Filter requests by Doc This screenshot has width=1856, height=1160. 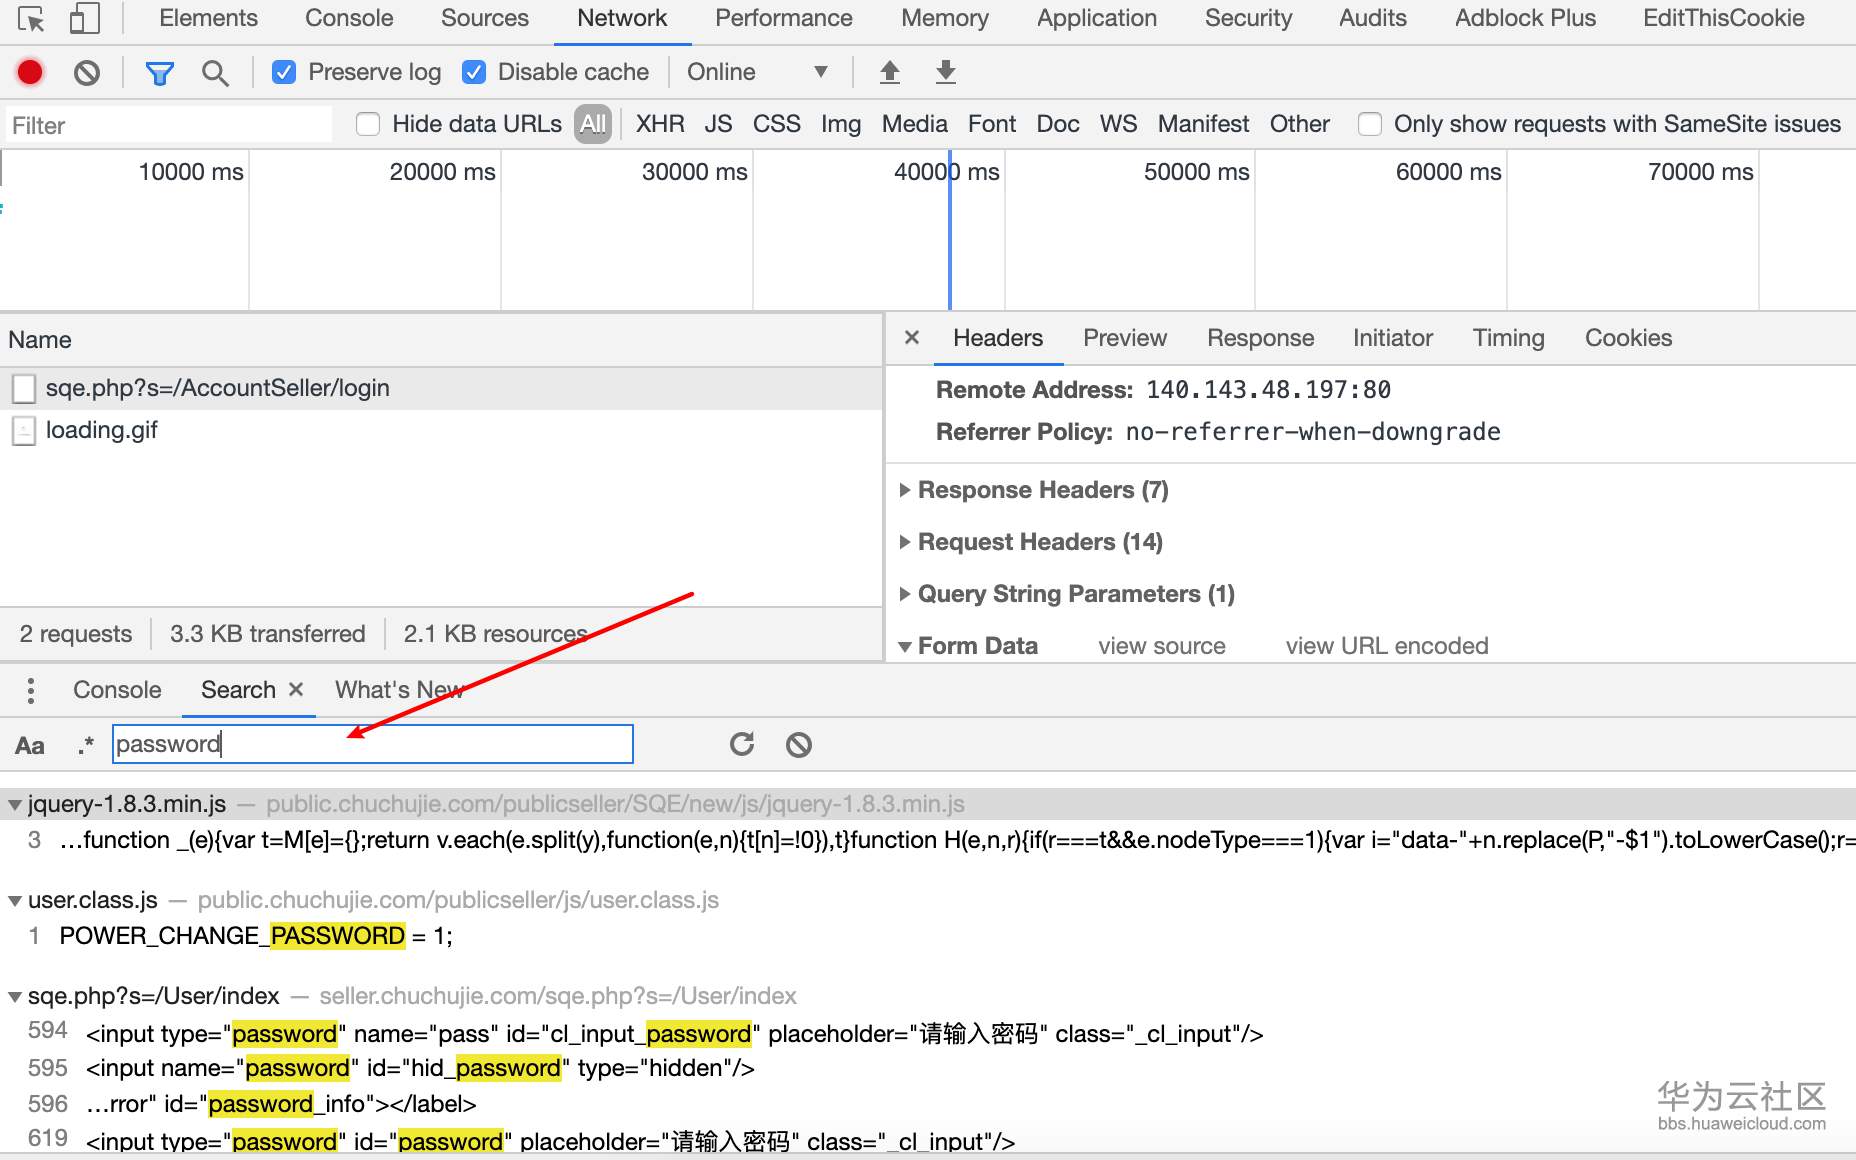coord(1058,124)
